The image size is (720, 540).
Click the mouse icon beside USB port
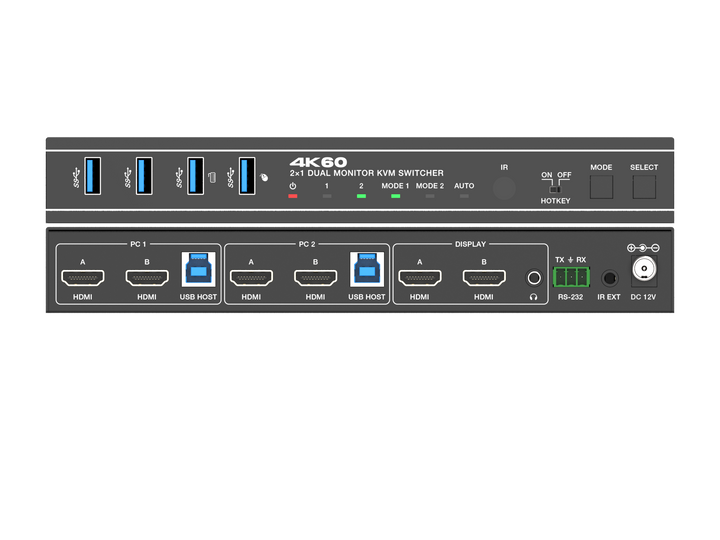coord(264,177)
